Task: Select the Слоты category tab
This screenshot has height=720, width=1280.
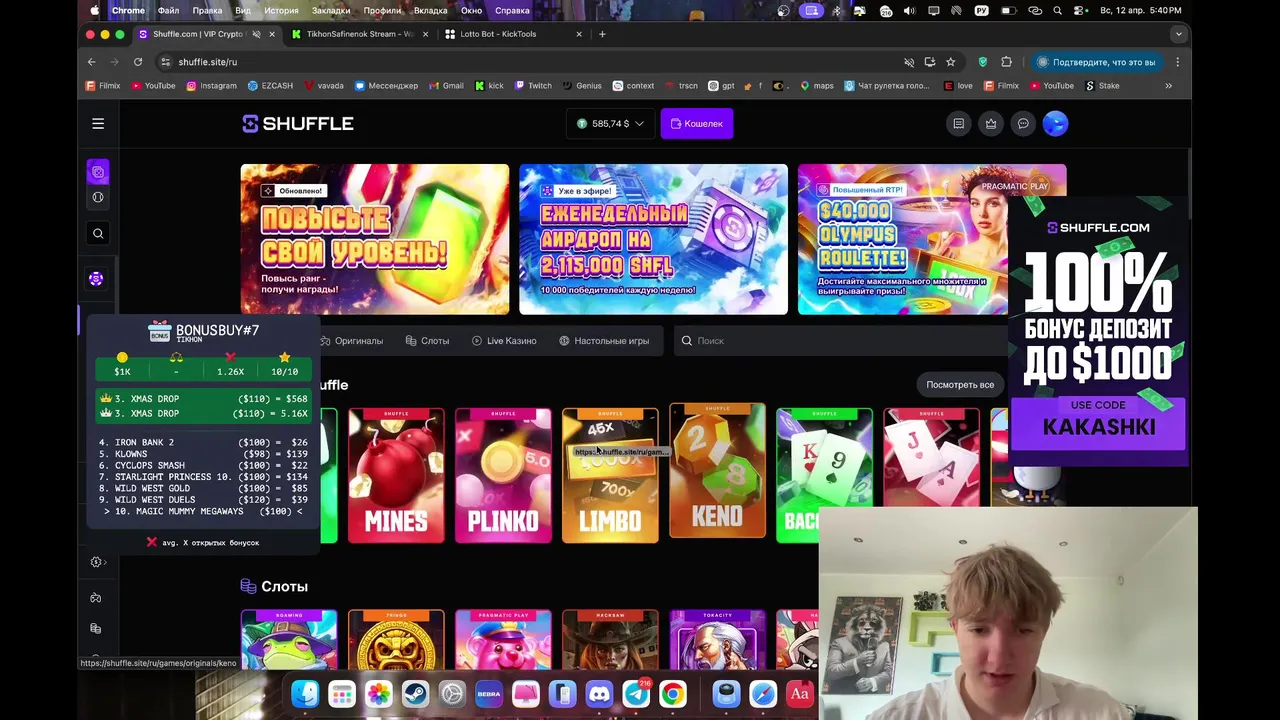Action: point(427,341)
